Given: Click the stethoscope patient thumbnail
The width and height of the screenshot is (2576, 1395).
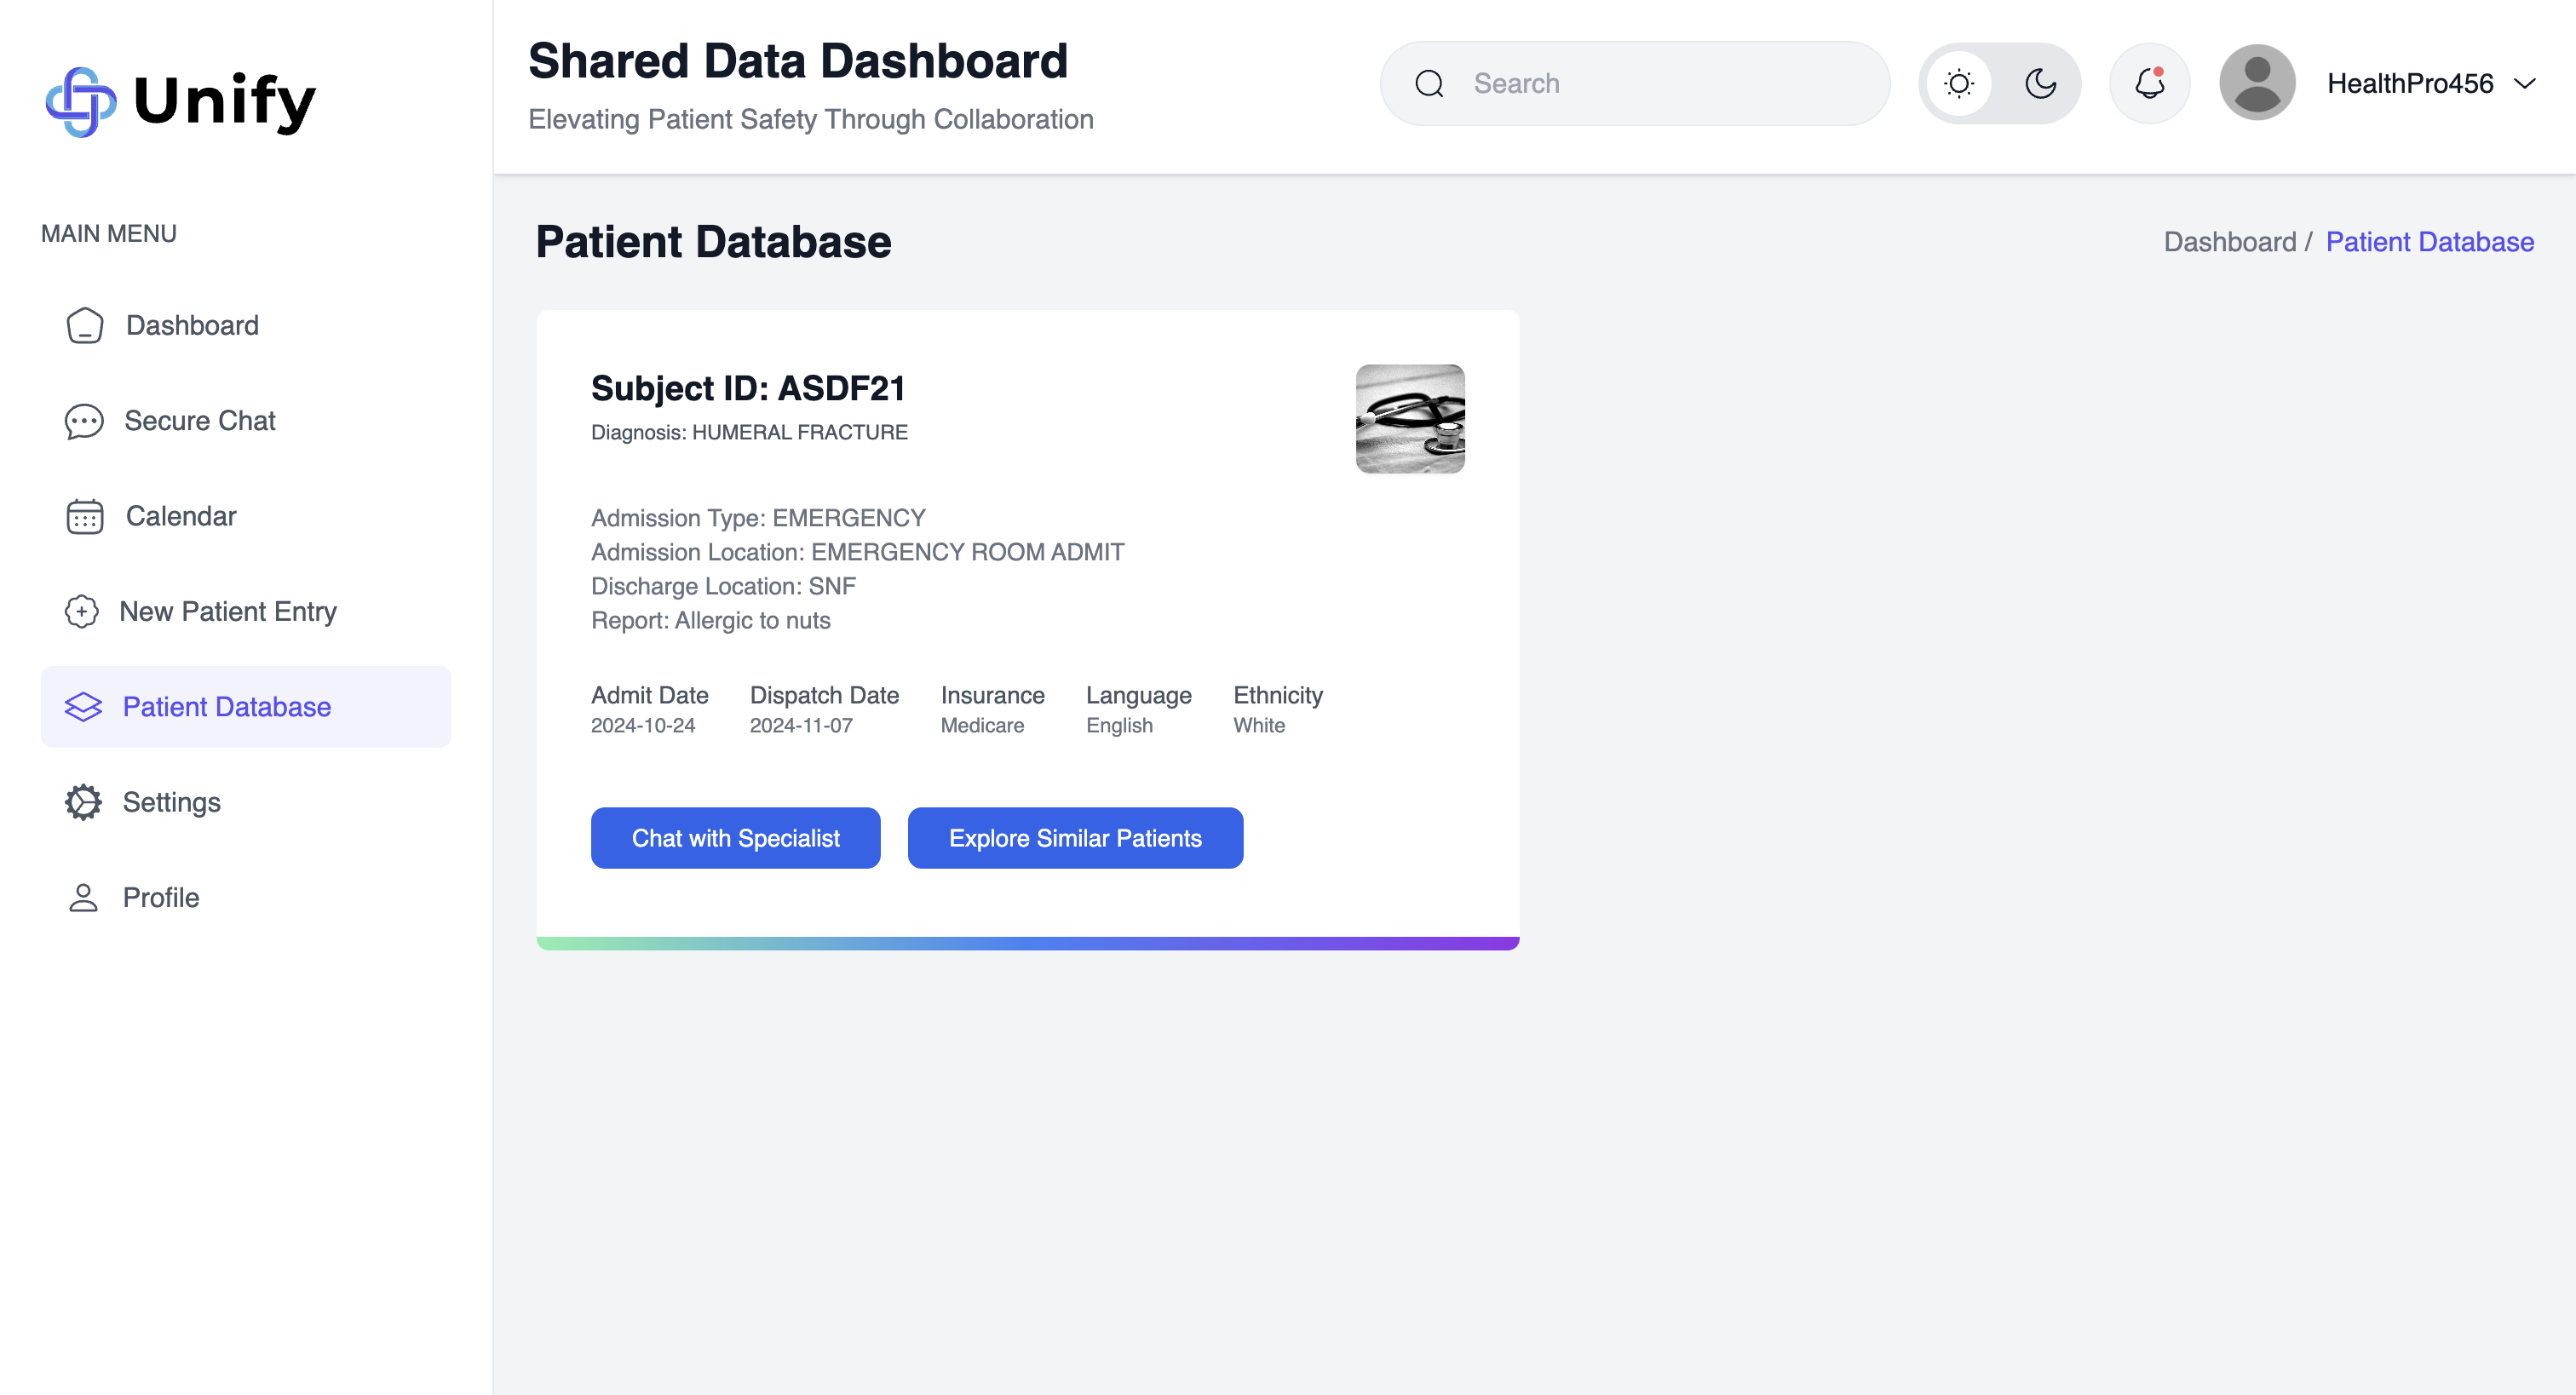Looking at the screenshot, I should pyautogui.click(x=1409, y=419).
